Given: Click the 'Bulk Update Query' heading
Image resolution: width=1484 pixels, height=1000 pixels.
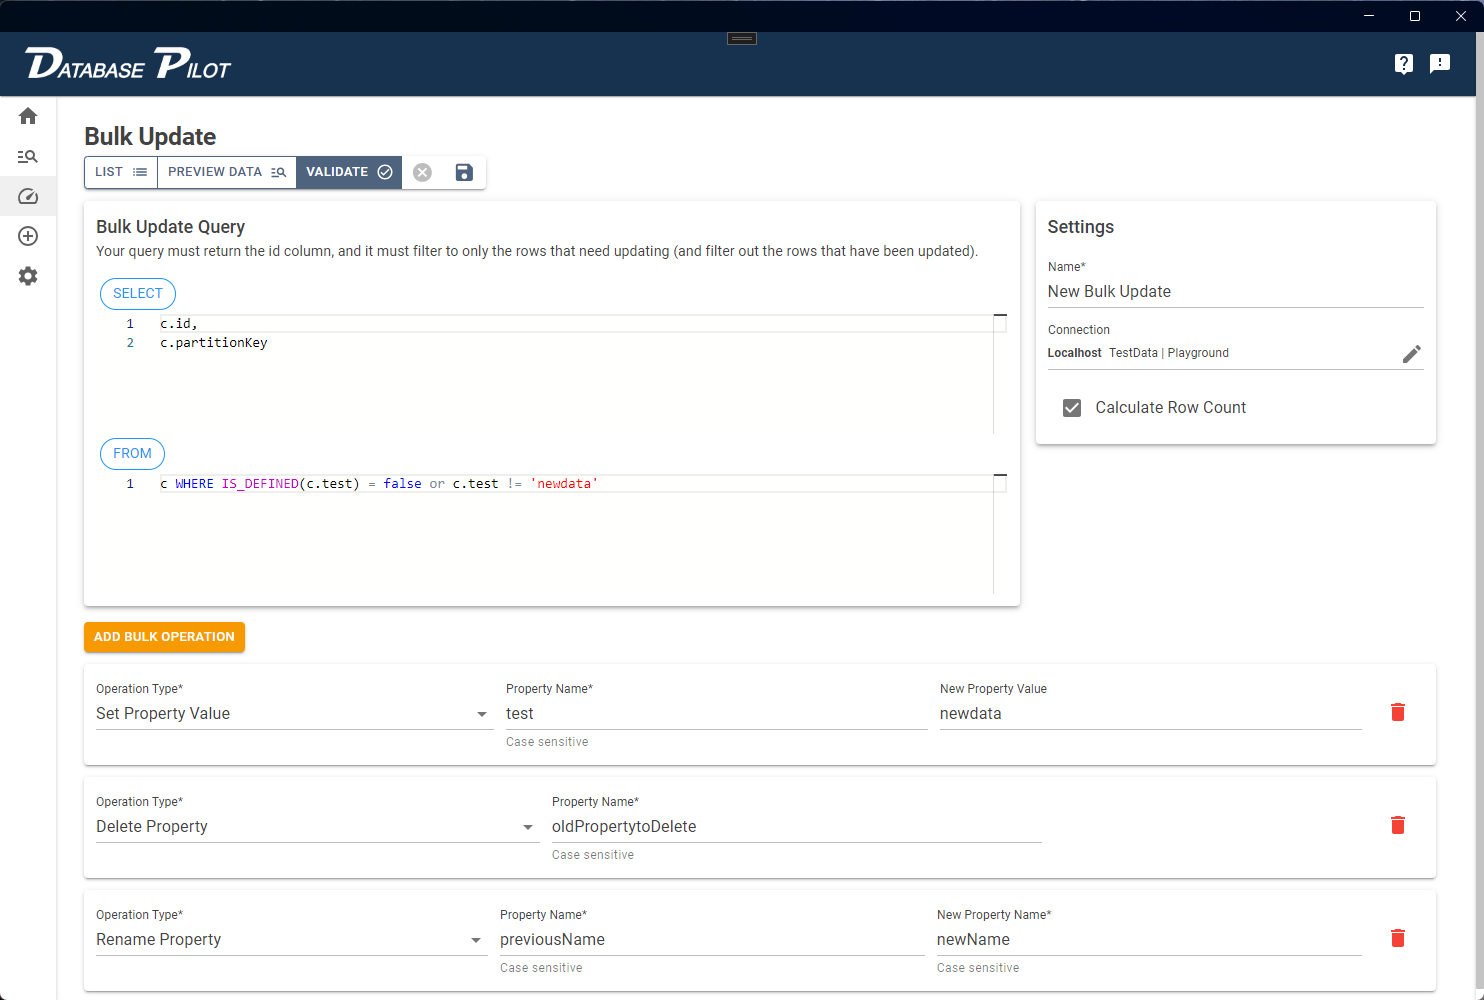Looking at the screenshot, I should coord(170,227).
